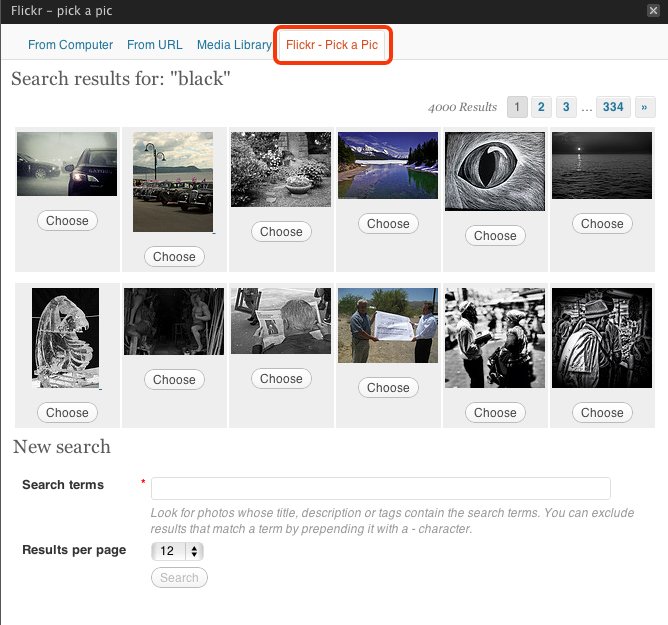Open the dark seated figures thumbnail
The height and width of the screenshot is (625, 668).
(x=174, y=321)
